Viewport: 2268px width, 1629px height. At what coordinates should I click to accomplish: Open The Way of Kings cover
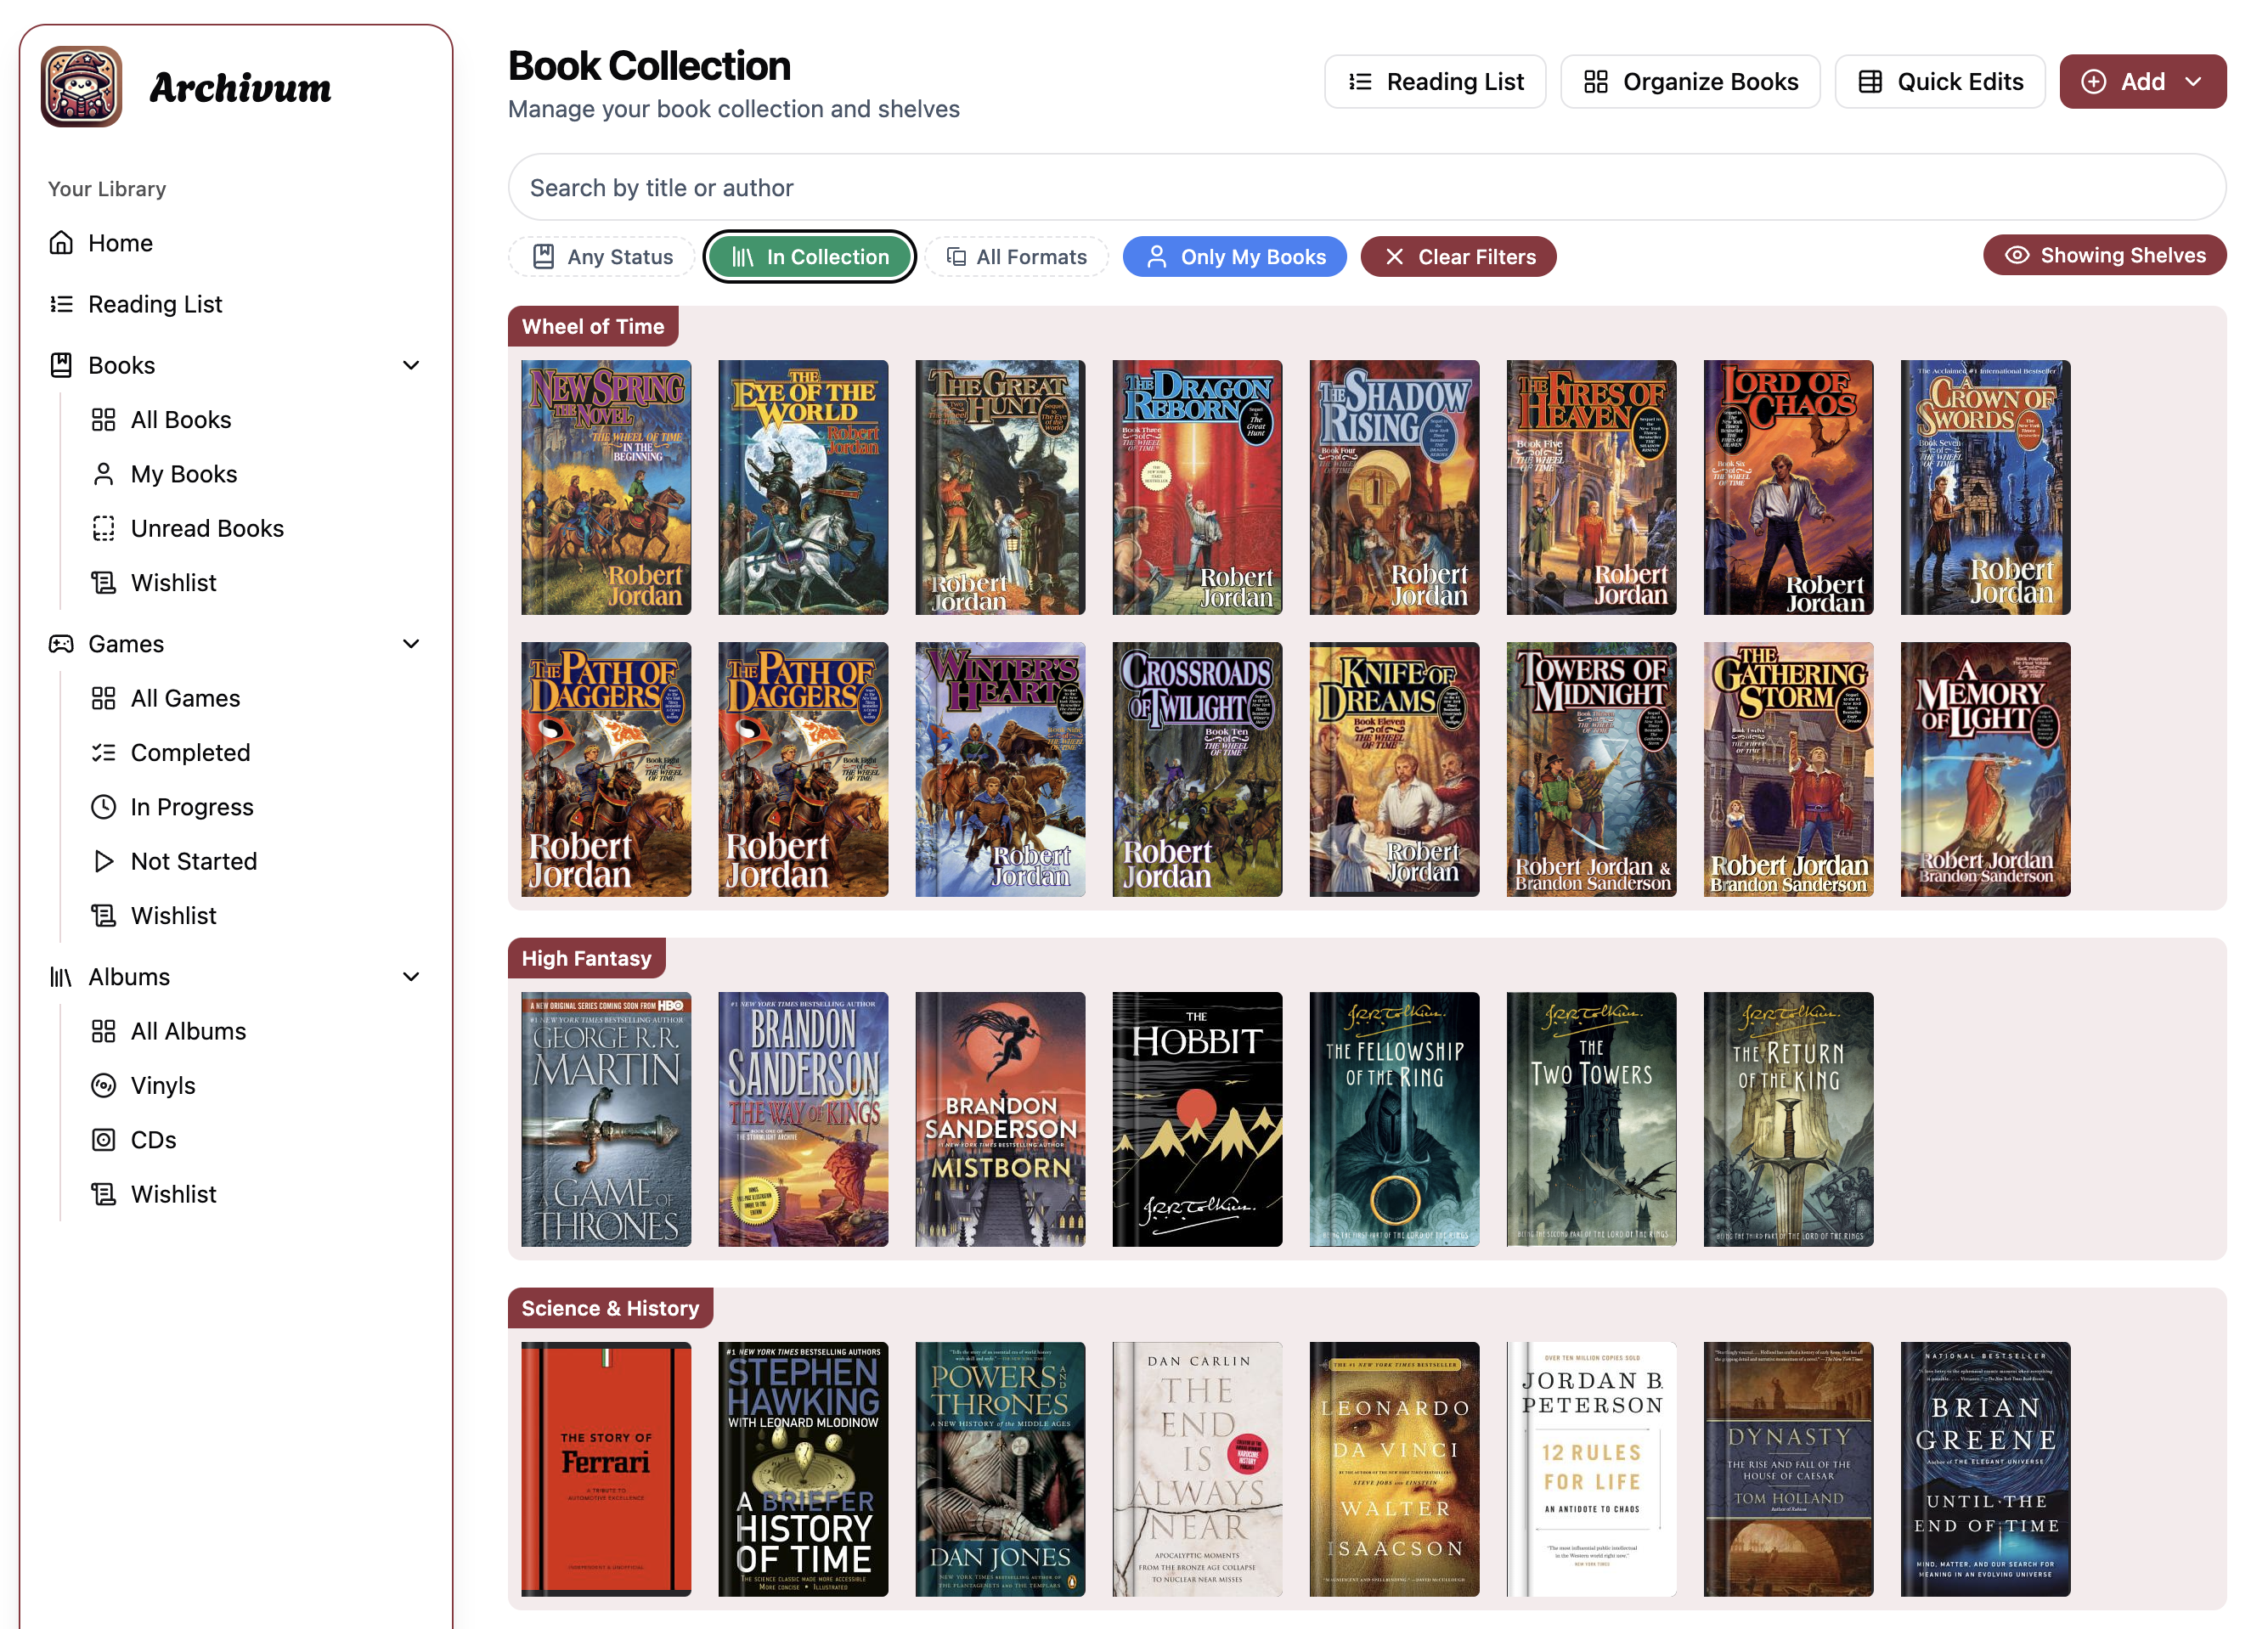tap(803, 1120)
